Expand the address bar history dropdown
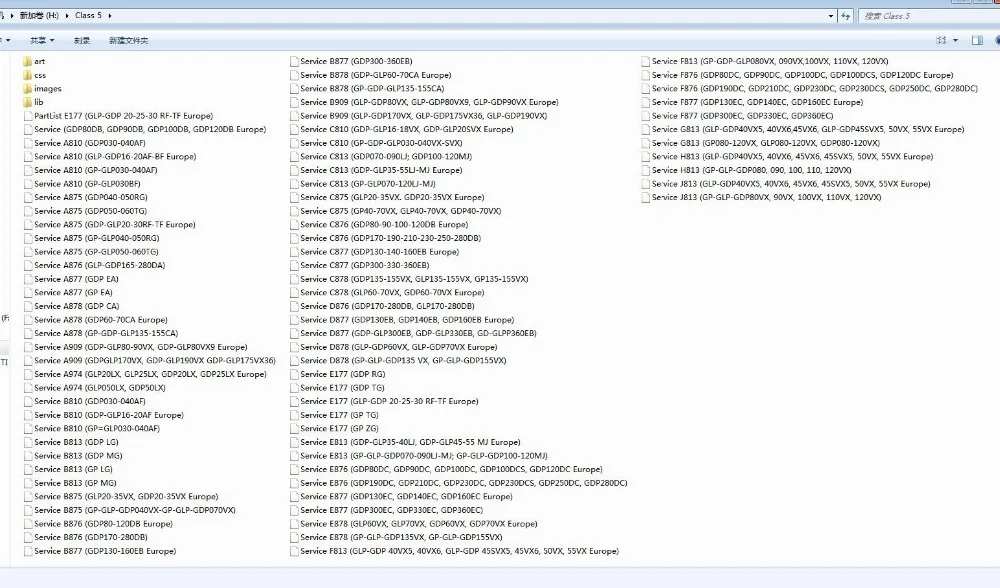Viewport: 1000px width, 588px height. tap(830, 16)
